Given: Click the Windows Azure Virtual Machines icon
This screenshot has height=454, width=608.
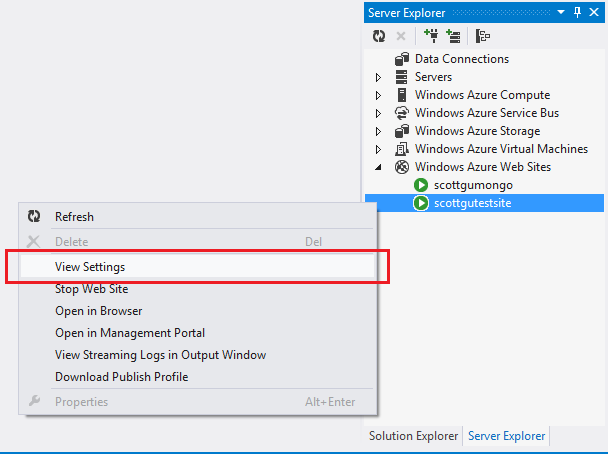Looking at the screenshot, I should [402, 149].
